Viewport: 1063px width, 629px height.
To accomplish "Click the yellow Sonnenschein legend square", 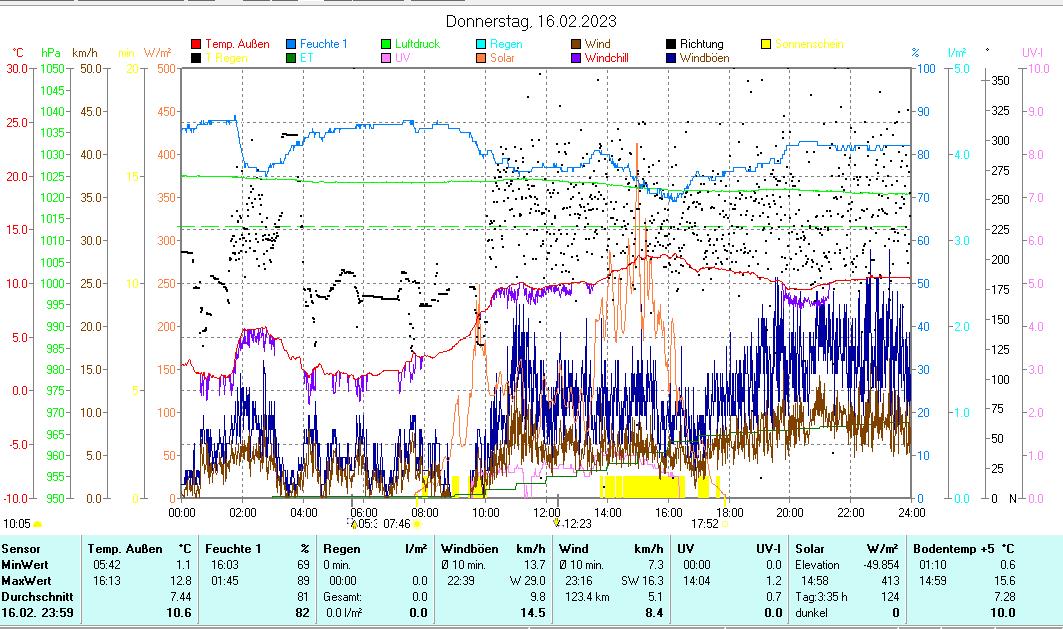I will click(766, 44).
